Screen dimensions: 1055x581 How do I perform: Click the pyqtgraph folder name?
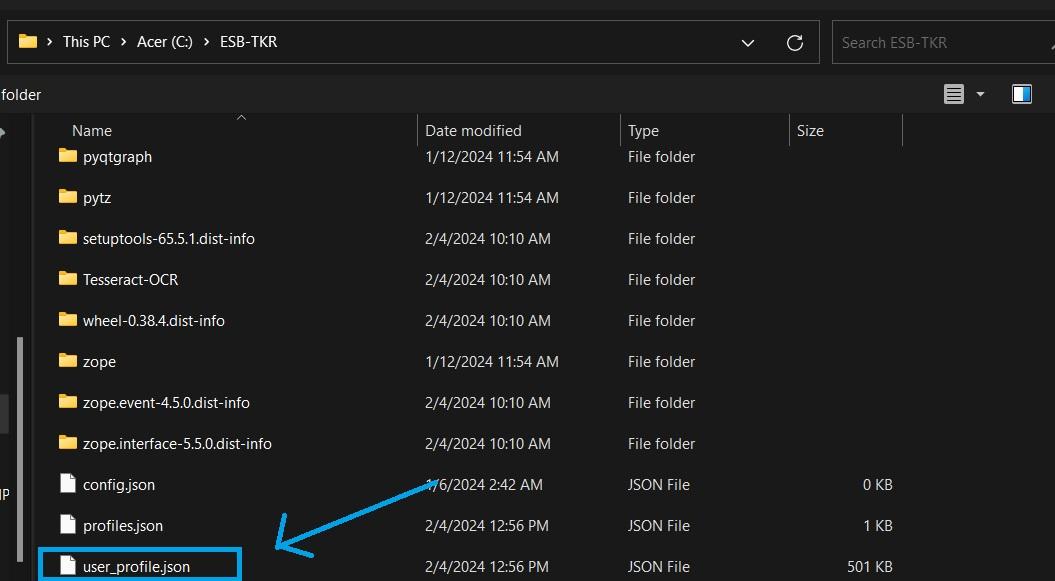[x=118, y=157]
